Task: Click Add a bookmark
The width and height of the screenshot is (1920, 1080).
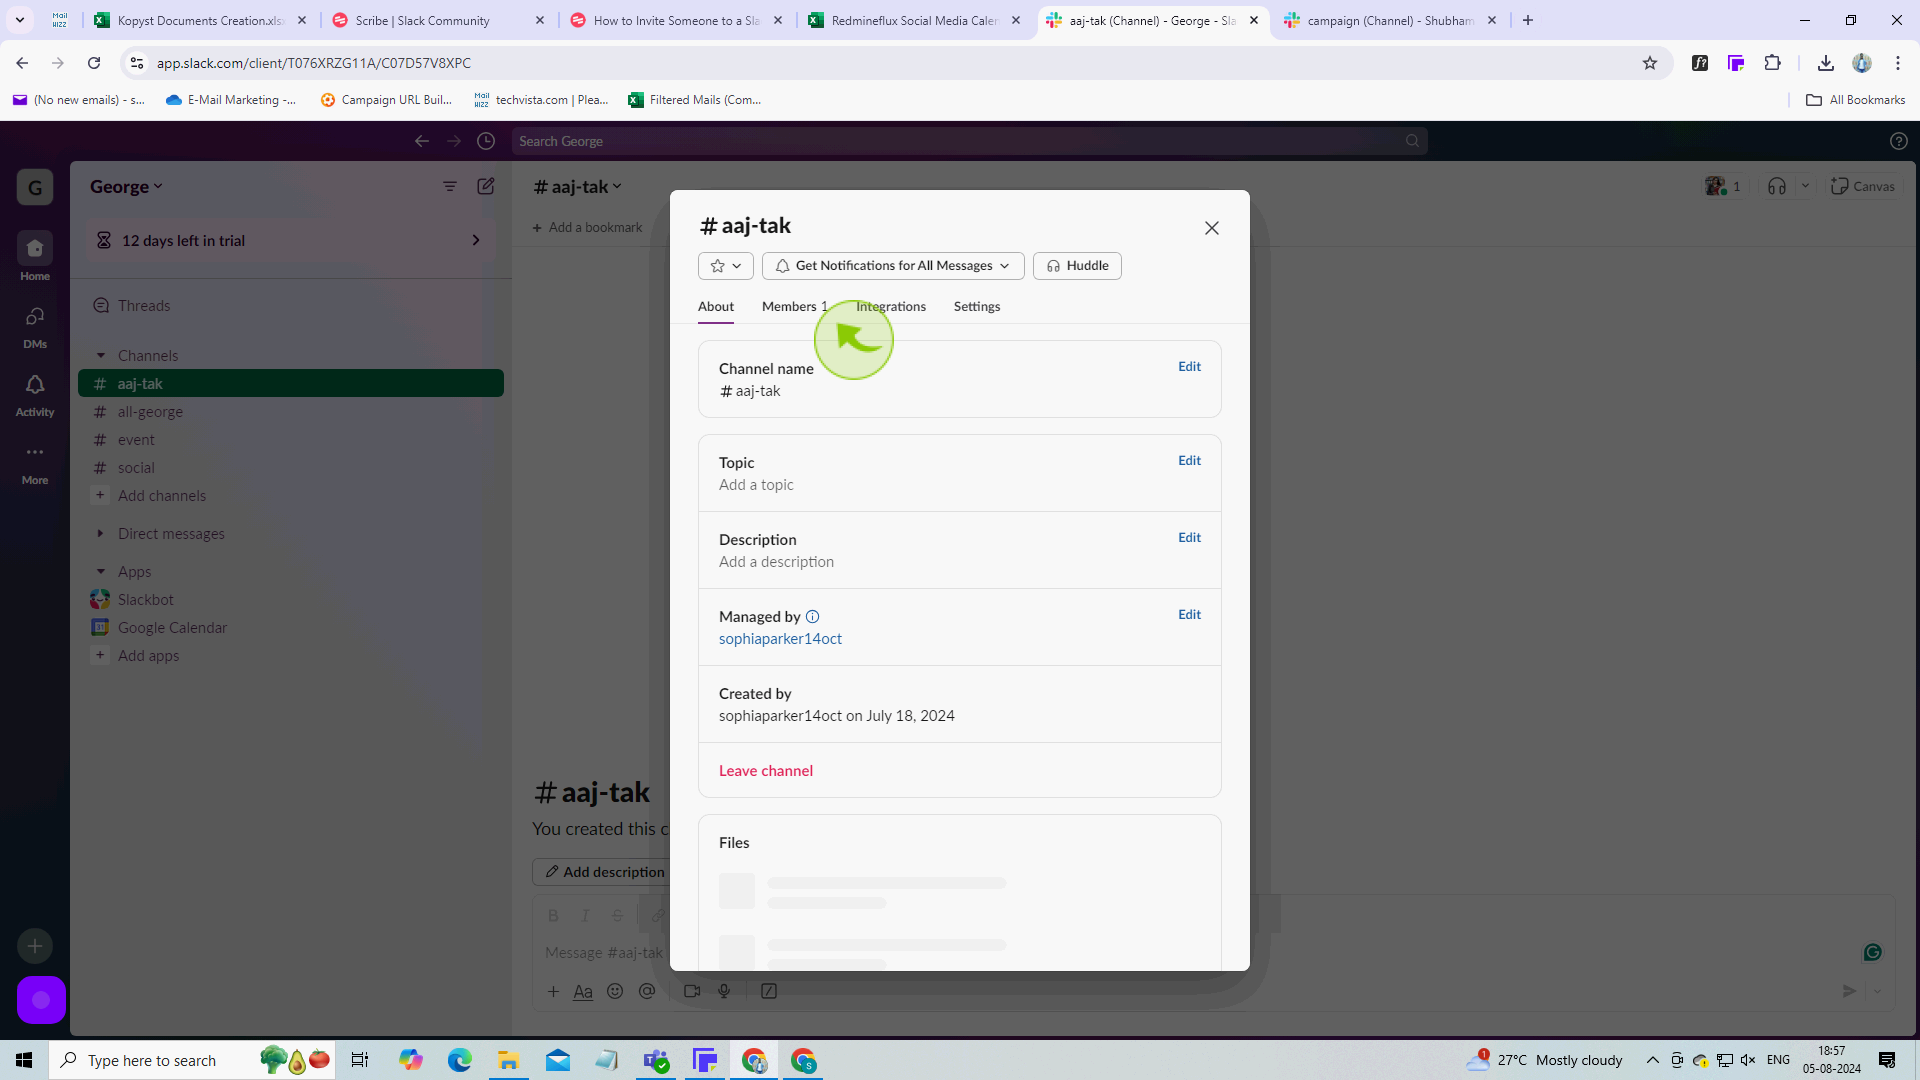Action: (x=588, y=228)
